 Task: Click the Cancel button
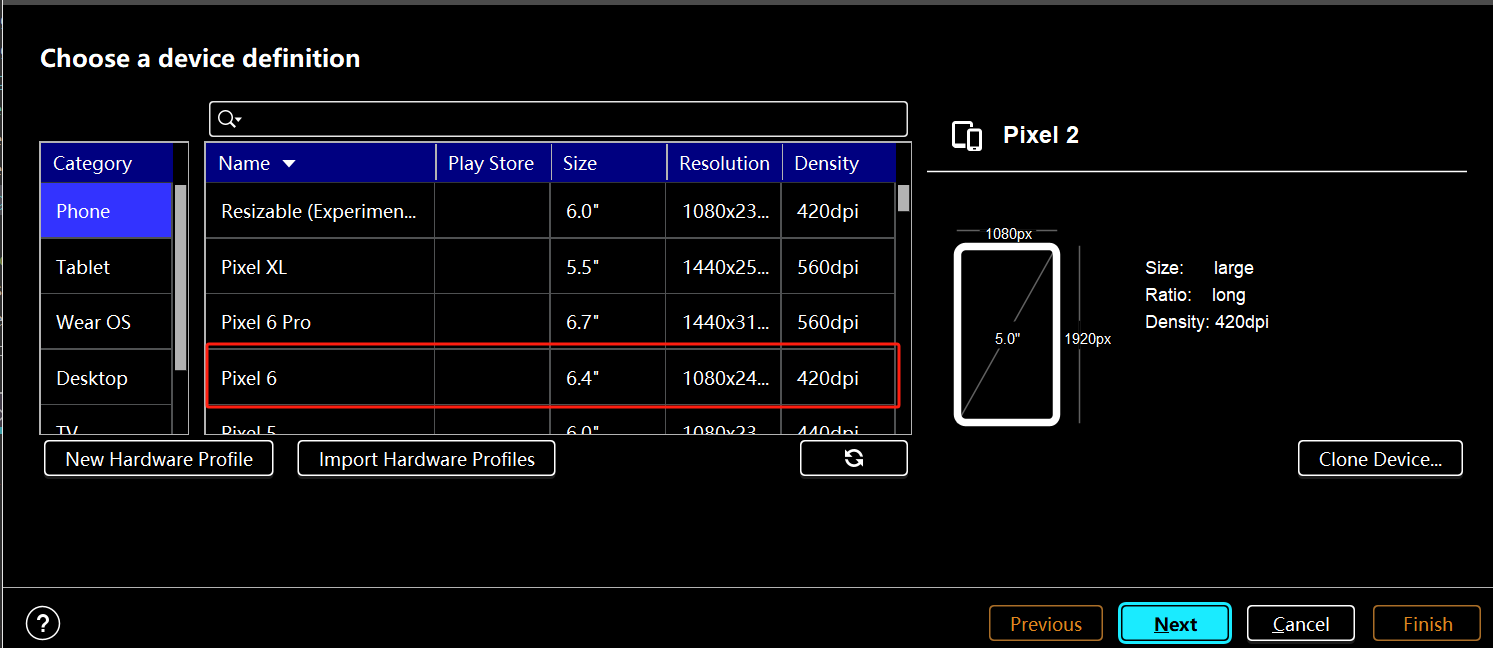tap(1301, 624)
